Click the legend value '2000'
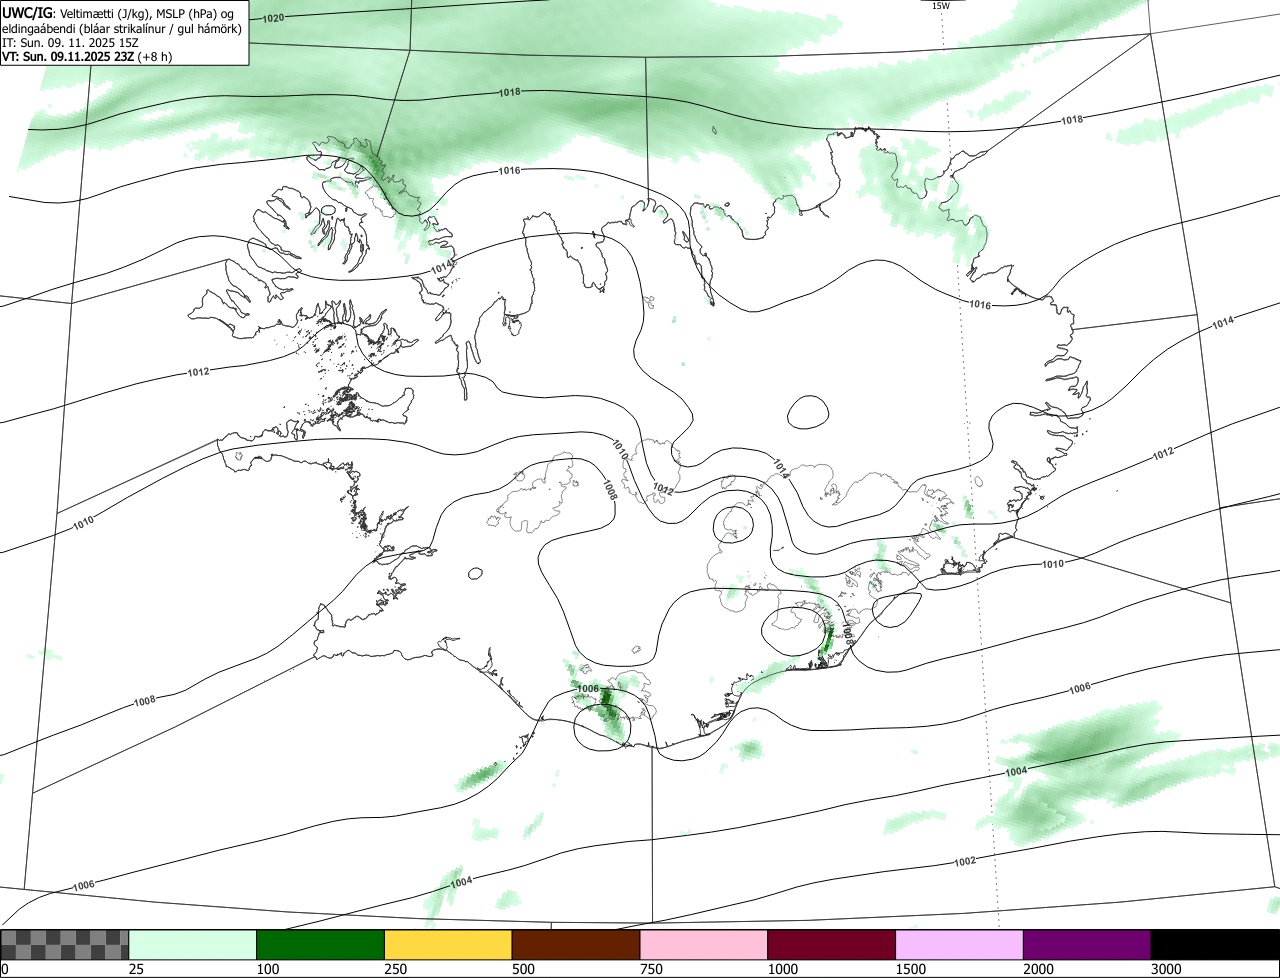The image size is (1280, 978). (1039, 969)
